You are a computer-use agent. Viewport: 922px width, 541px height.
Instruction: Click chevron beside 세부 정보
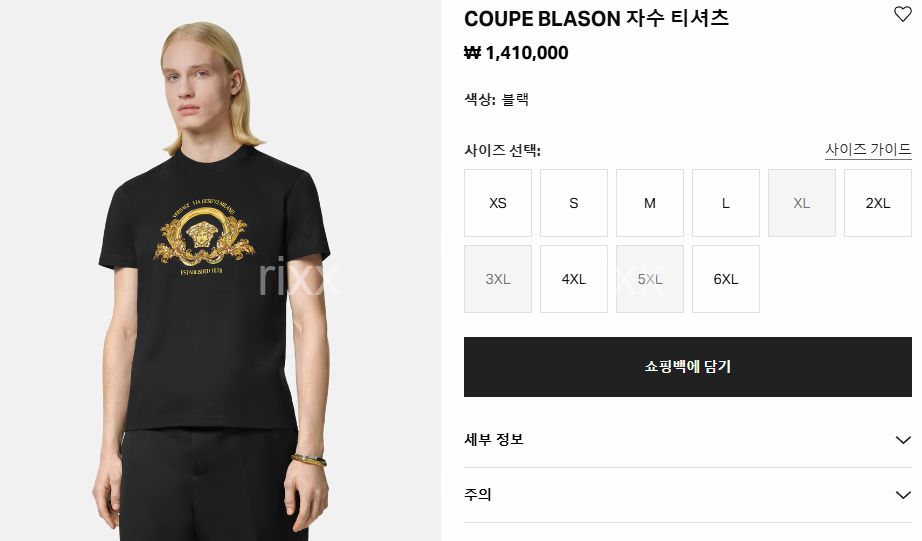pos(903,440)
